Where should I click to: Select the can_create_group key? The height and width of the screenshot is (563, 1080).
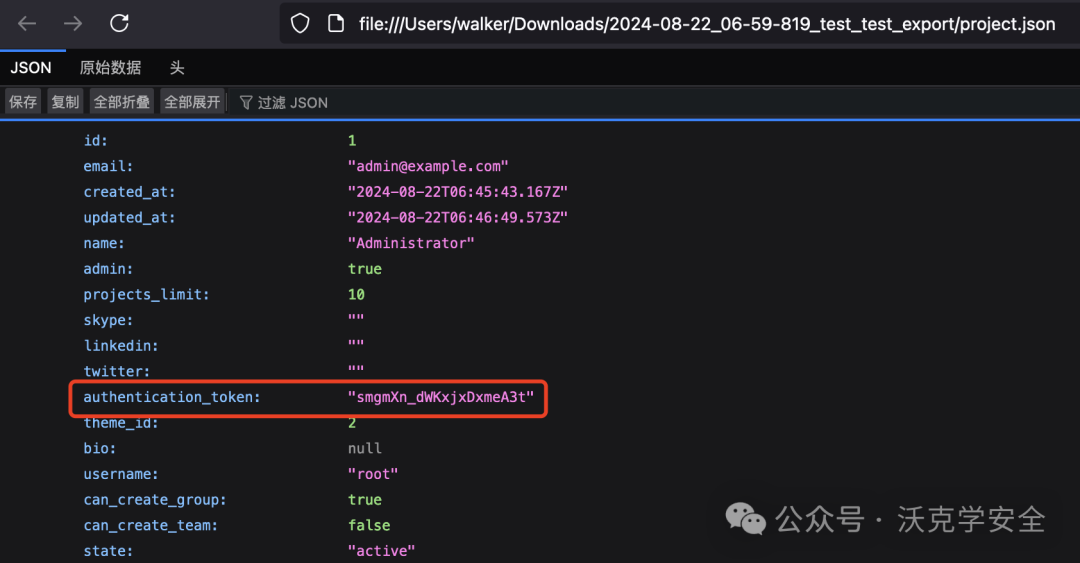(154, 500)
